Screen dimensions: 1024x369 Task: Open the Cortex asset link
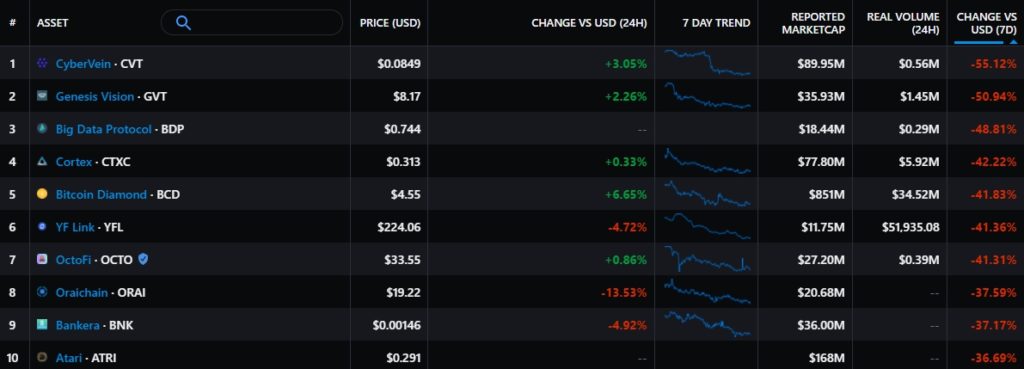pos(74,162)
